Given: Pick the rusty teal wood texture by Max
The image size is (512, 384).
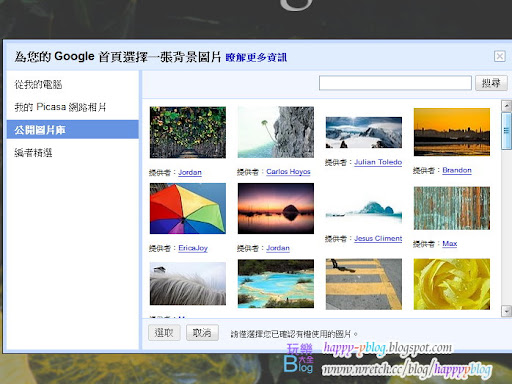Looking at the screenshot, I should (452, 208).
